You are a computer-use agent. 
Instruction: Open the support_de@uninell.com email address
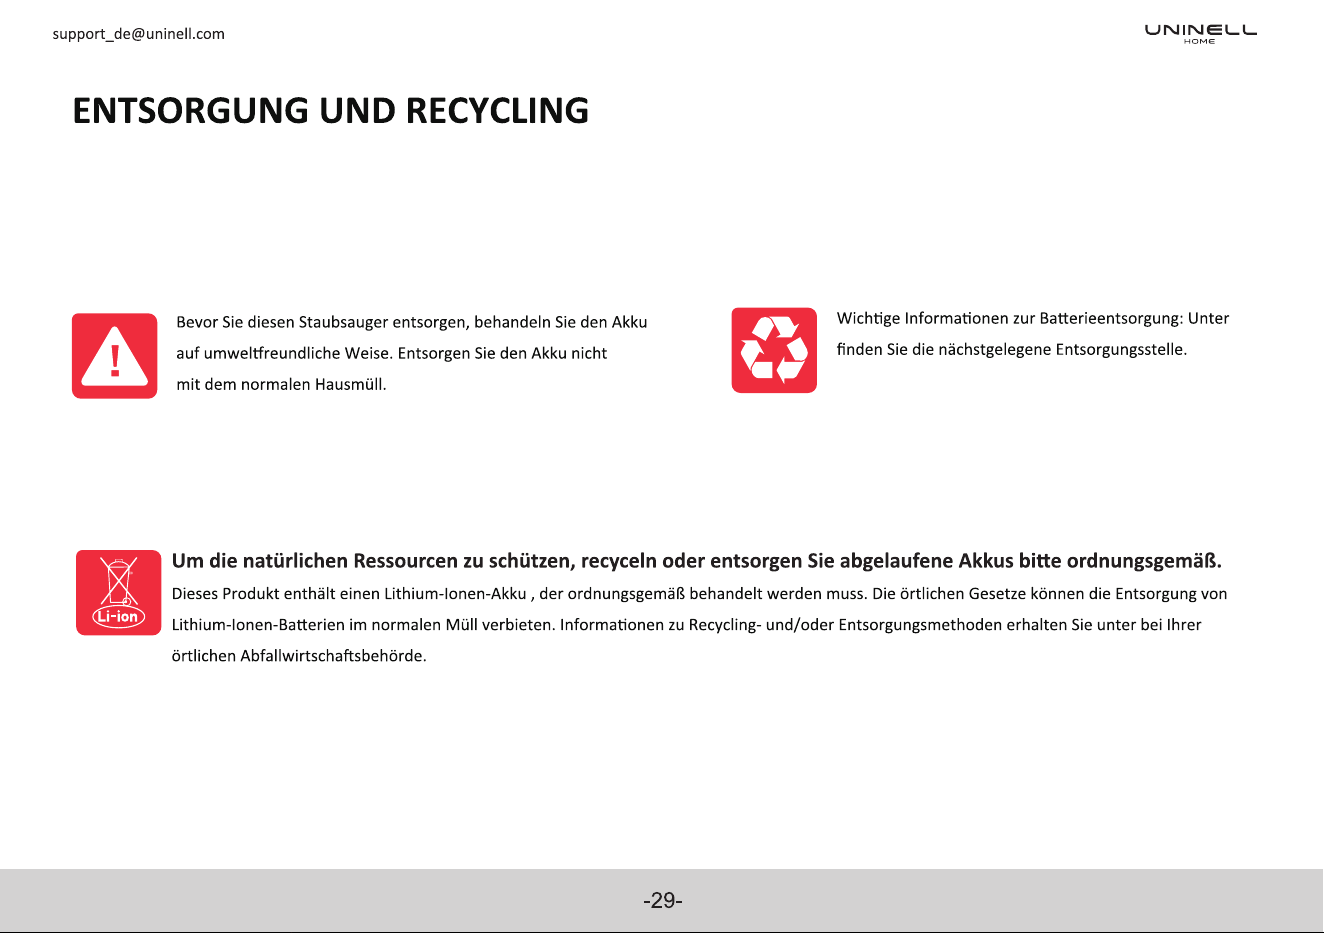click(x=138, y=34)
